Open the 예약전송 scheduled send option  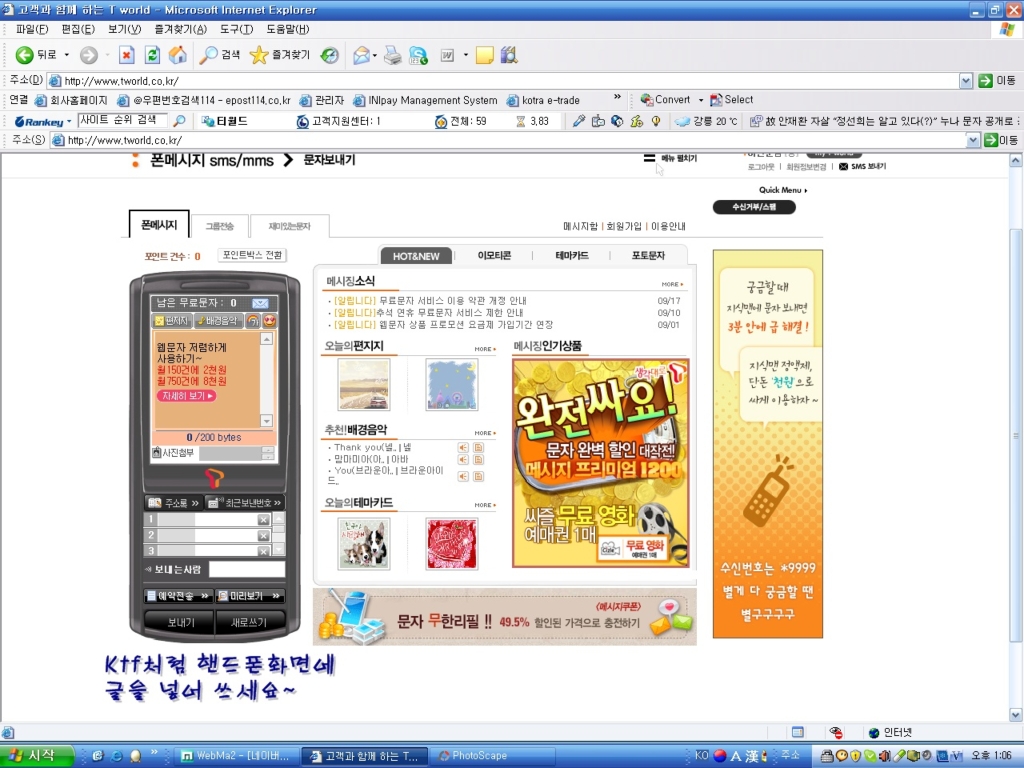coord(178,596)
